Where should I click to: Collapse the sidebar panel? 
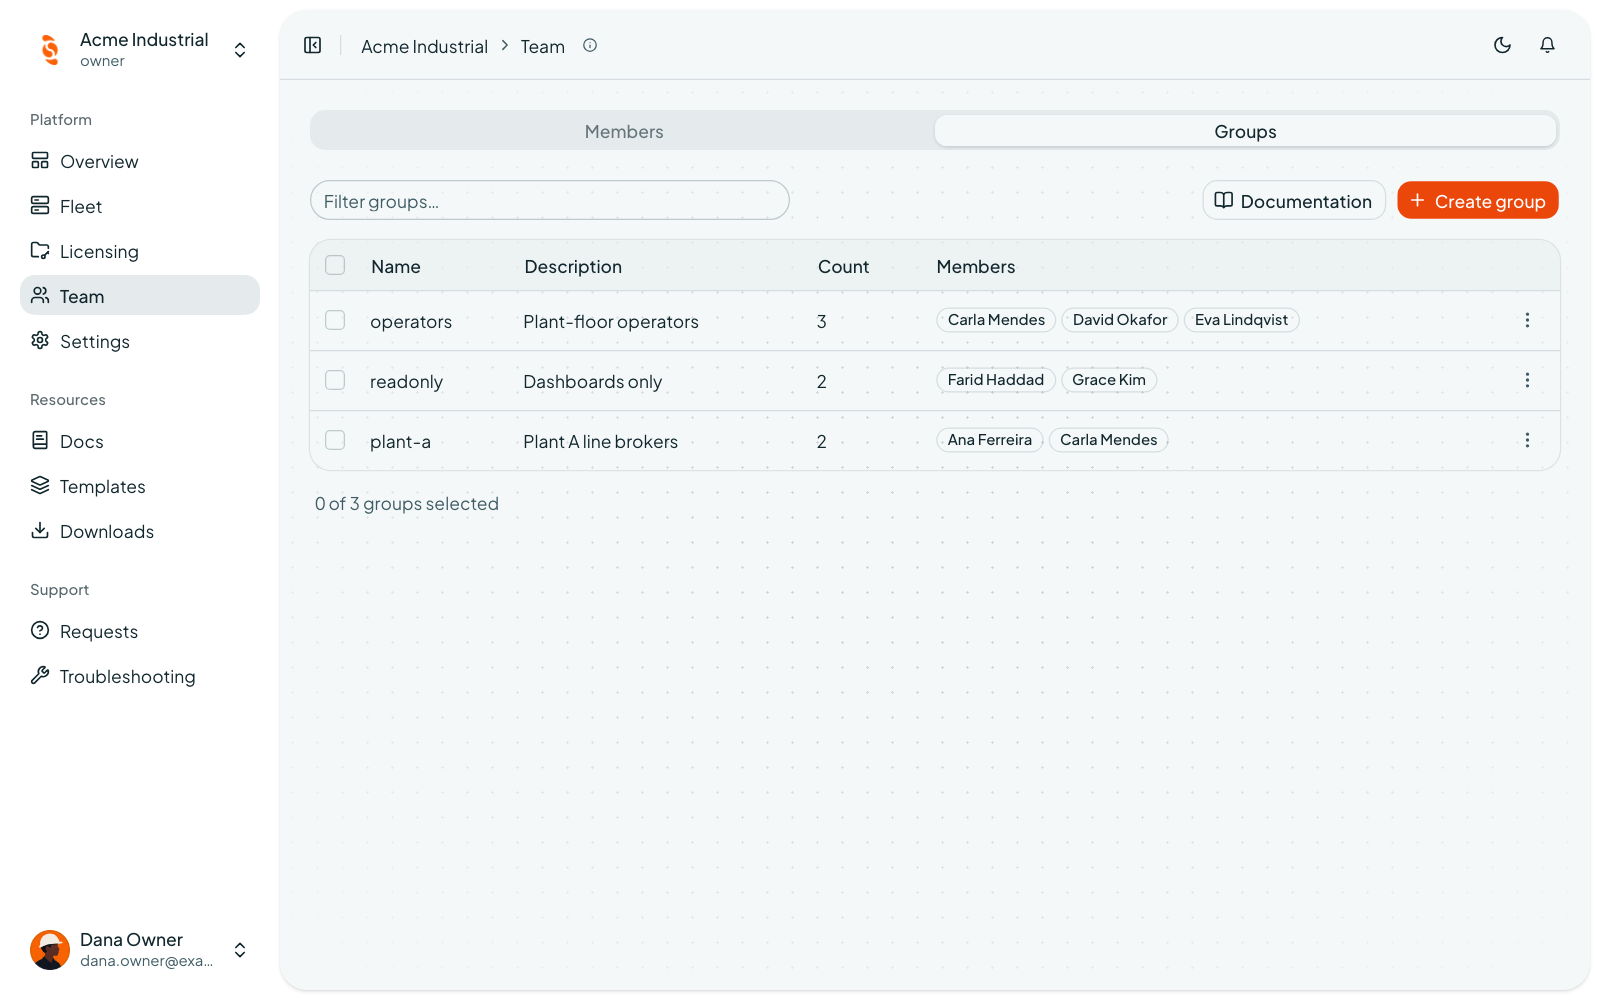click(x=313, y=45)
